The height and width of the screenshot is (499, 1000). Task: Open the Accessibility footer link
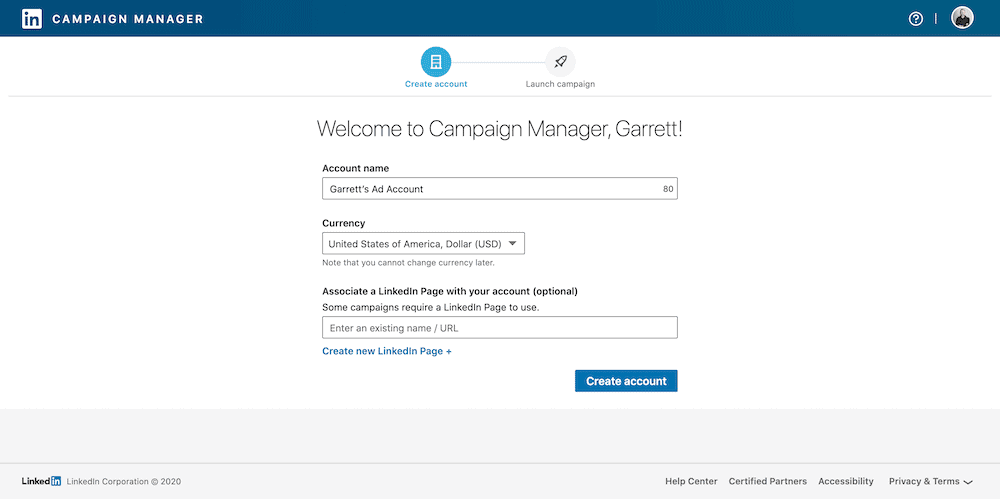click(x=846, y=481)
